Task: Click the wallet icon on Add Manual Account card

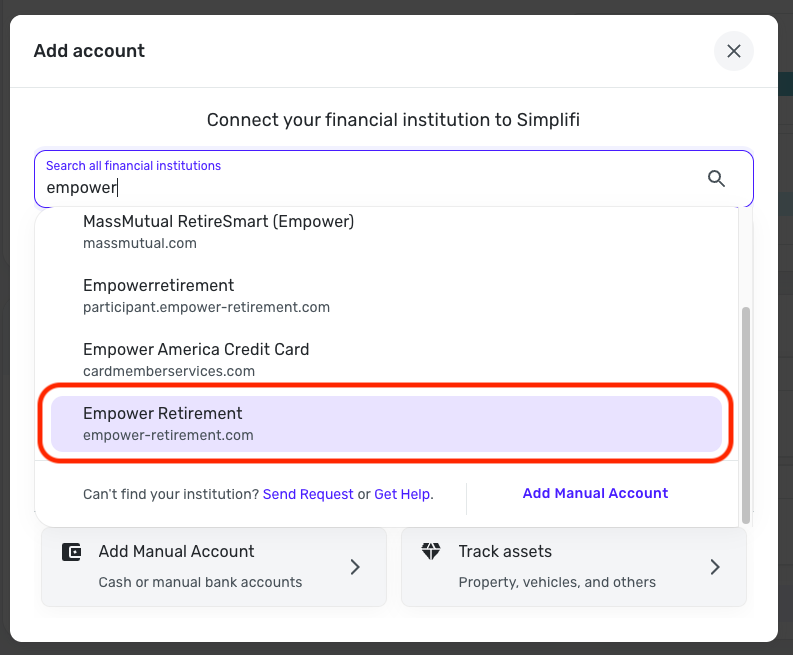Action: point(71,552)
